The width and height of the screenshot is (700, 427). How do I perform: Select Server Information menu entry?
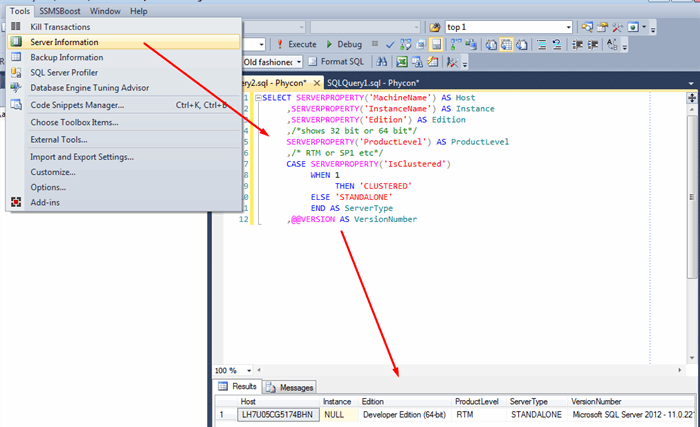[x=124, y=42]
